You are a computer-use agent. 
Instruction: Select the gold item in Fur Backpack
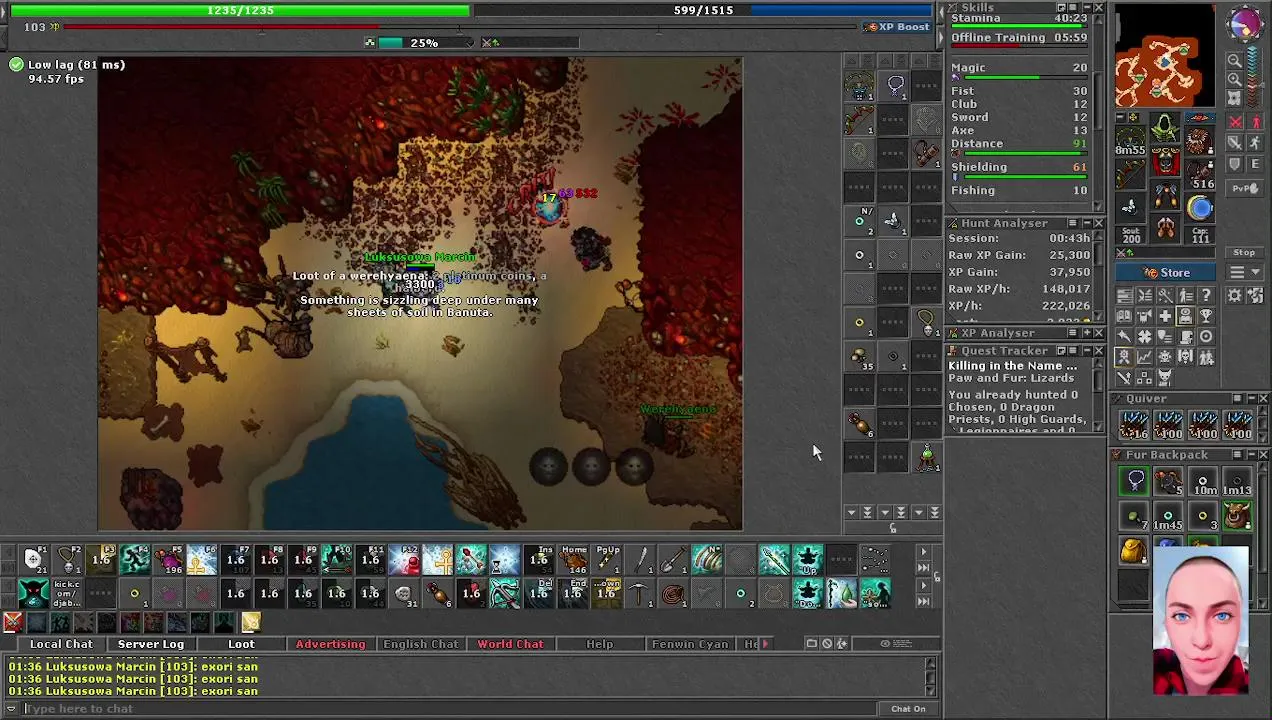click(1133, 551)
